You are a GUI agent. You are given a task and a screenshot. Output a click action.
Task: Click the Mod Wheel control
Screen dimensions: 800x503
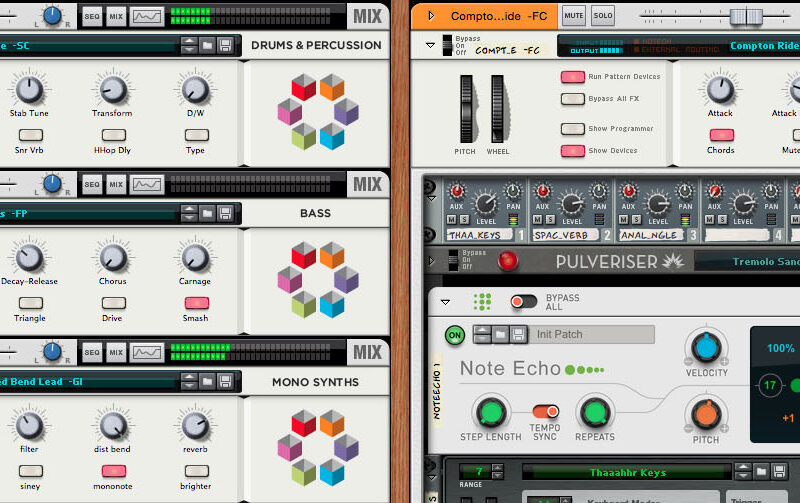(497, 109)
